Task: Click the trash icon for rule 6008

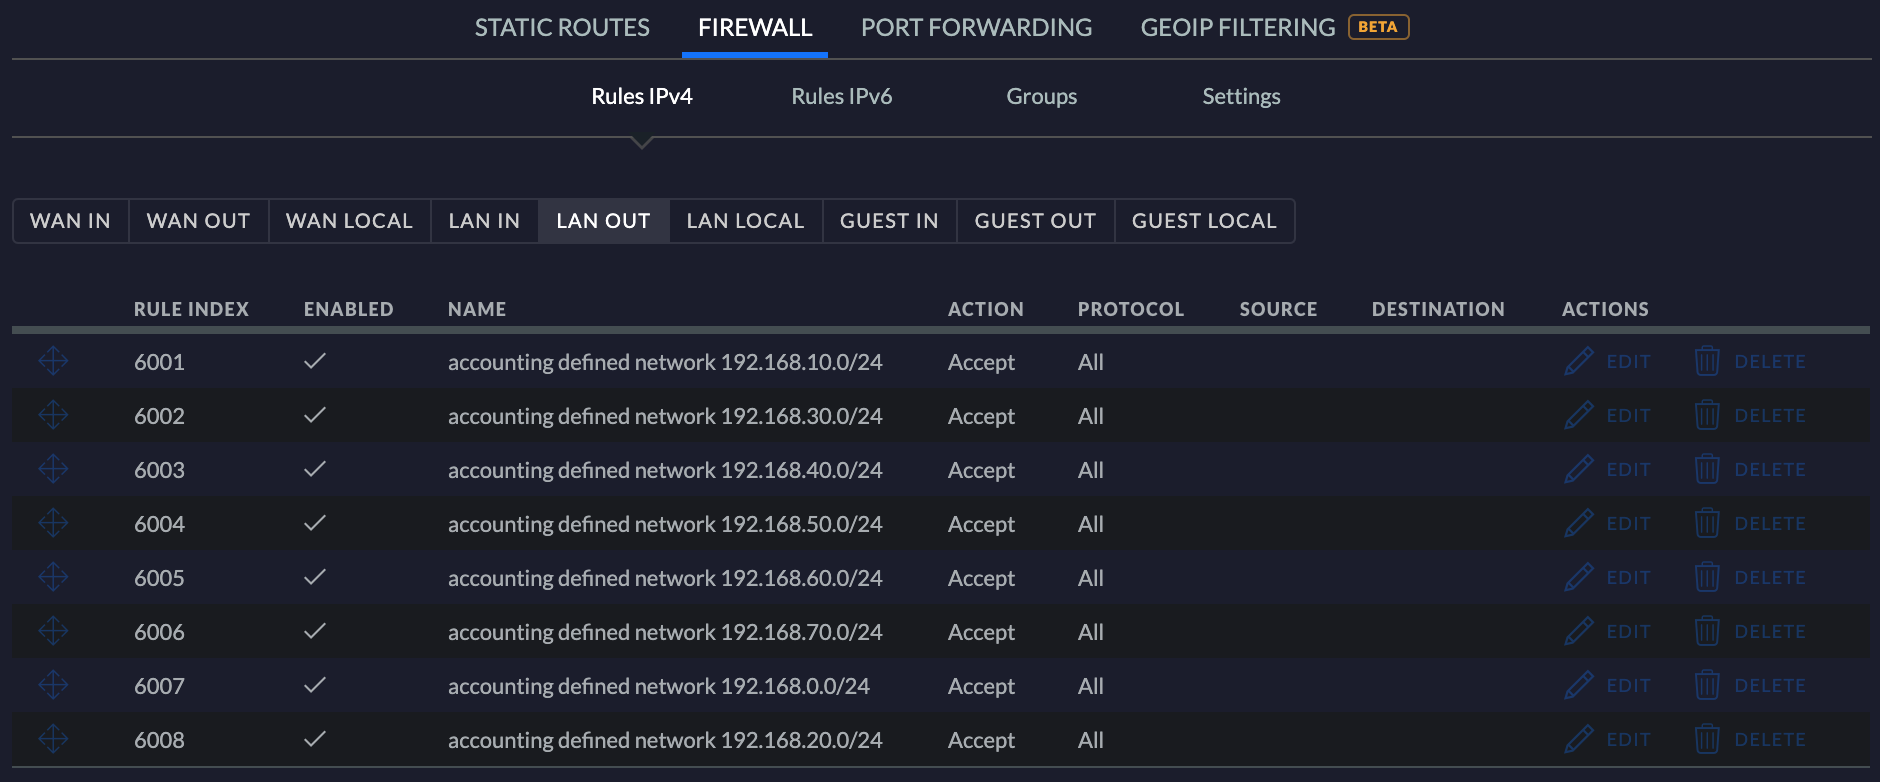Action: pyautogui.click(x=1707, y=739)
